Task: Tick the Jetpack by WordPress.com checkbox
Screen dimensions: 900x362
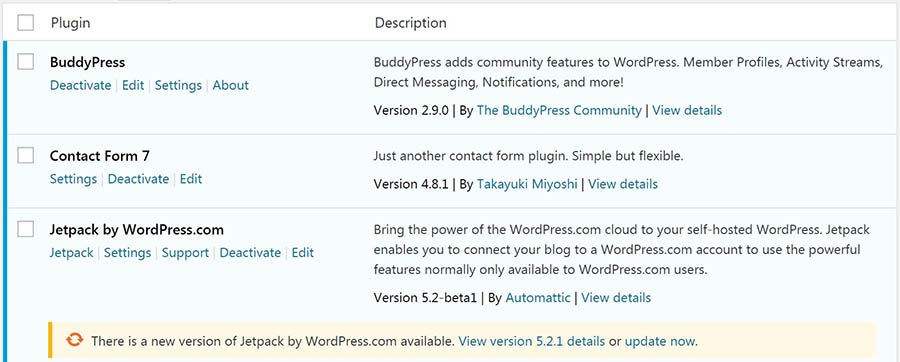Action: click(25, 229)
